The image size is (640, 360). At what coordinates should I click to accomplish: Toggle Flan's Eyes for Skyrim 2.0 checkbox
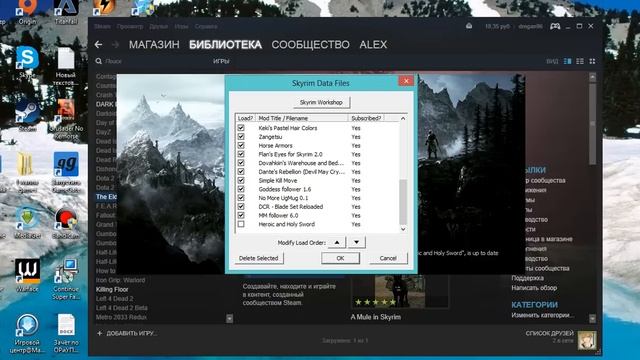pos(241,154)
